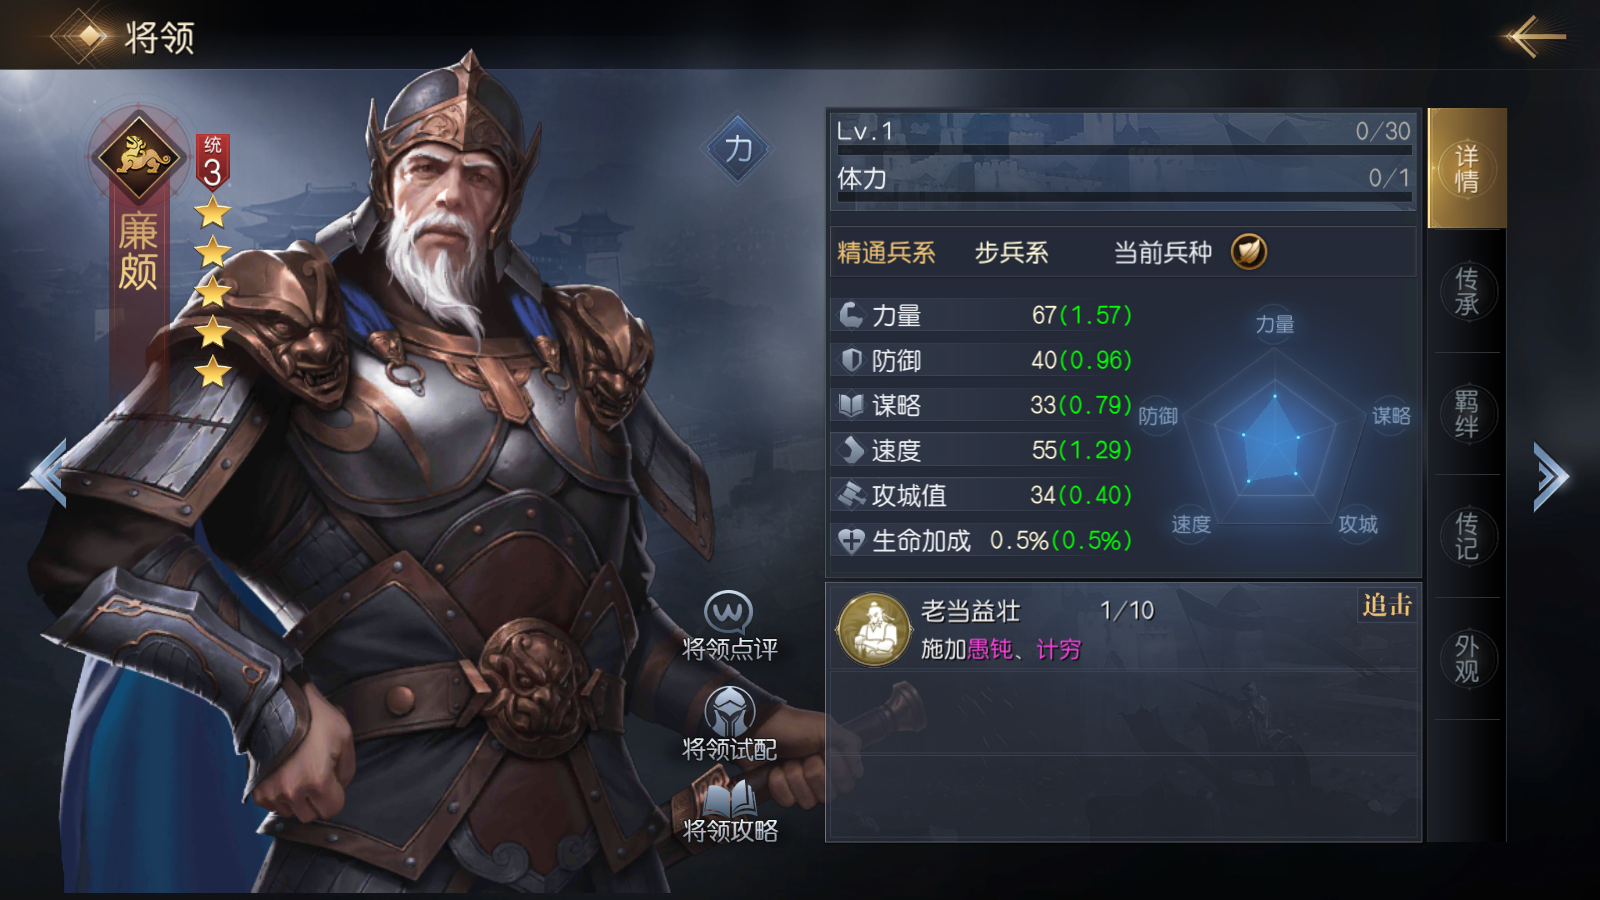Open the 传记 tab
The image size is (1600, 900).
pos(1466,536)
